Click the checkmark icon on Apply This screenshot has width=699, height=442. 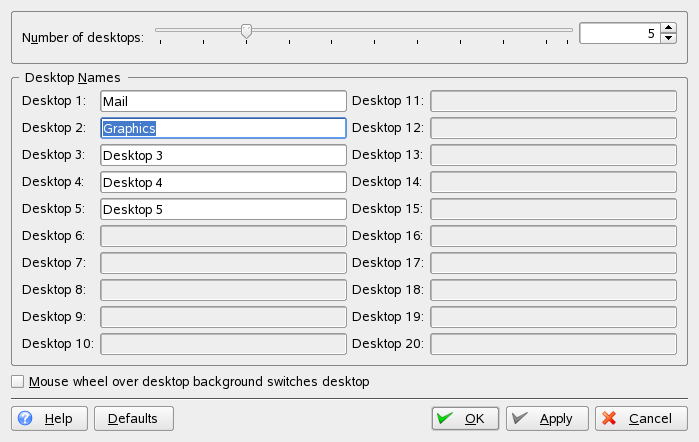520,418
